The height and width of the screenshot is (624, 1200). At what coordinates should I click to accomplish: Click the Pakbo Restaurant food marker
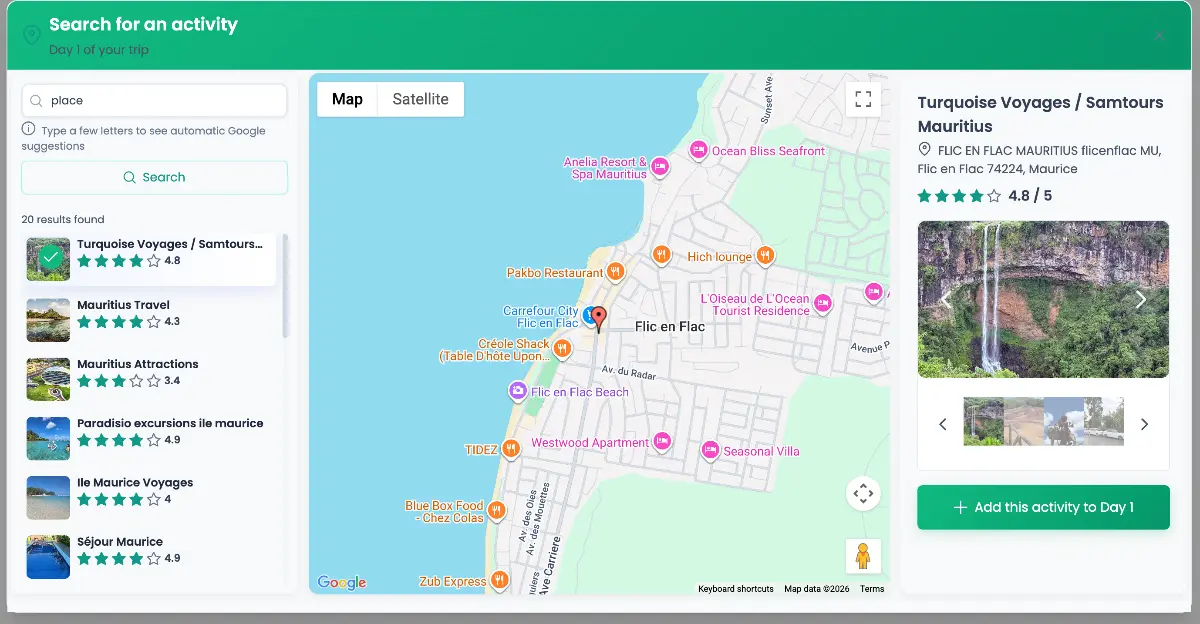pyautogui.click(x=617, y=271)
